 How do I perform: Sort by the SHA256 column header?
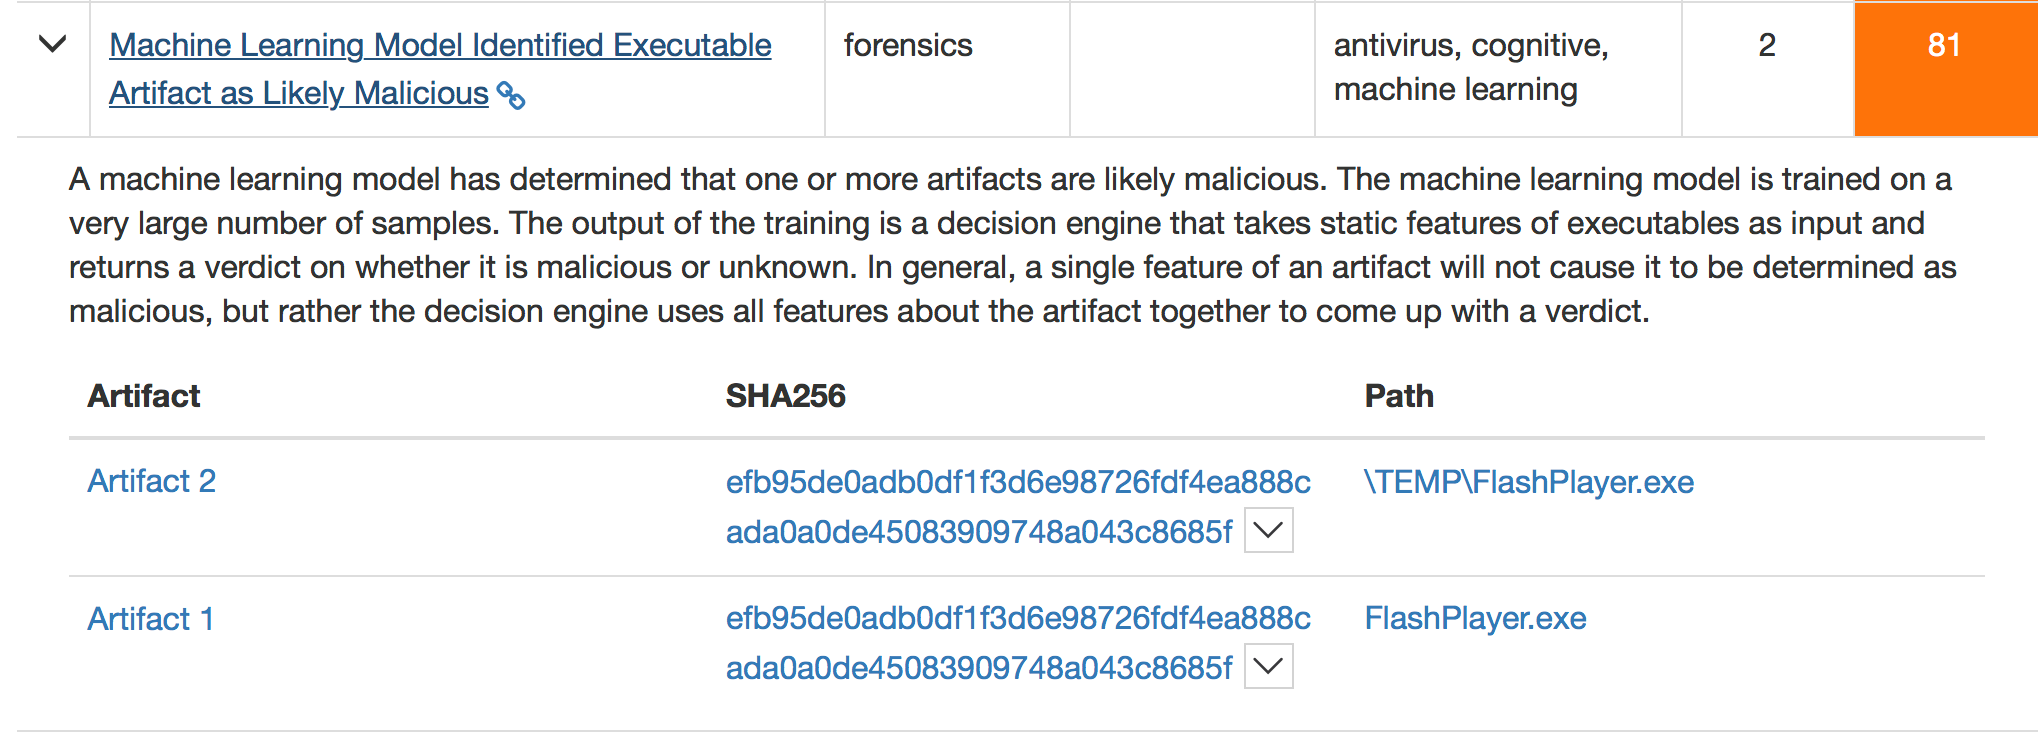[x=785, y=395]
